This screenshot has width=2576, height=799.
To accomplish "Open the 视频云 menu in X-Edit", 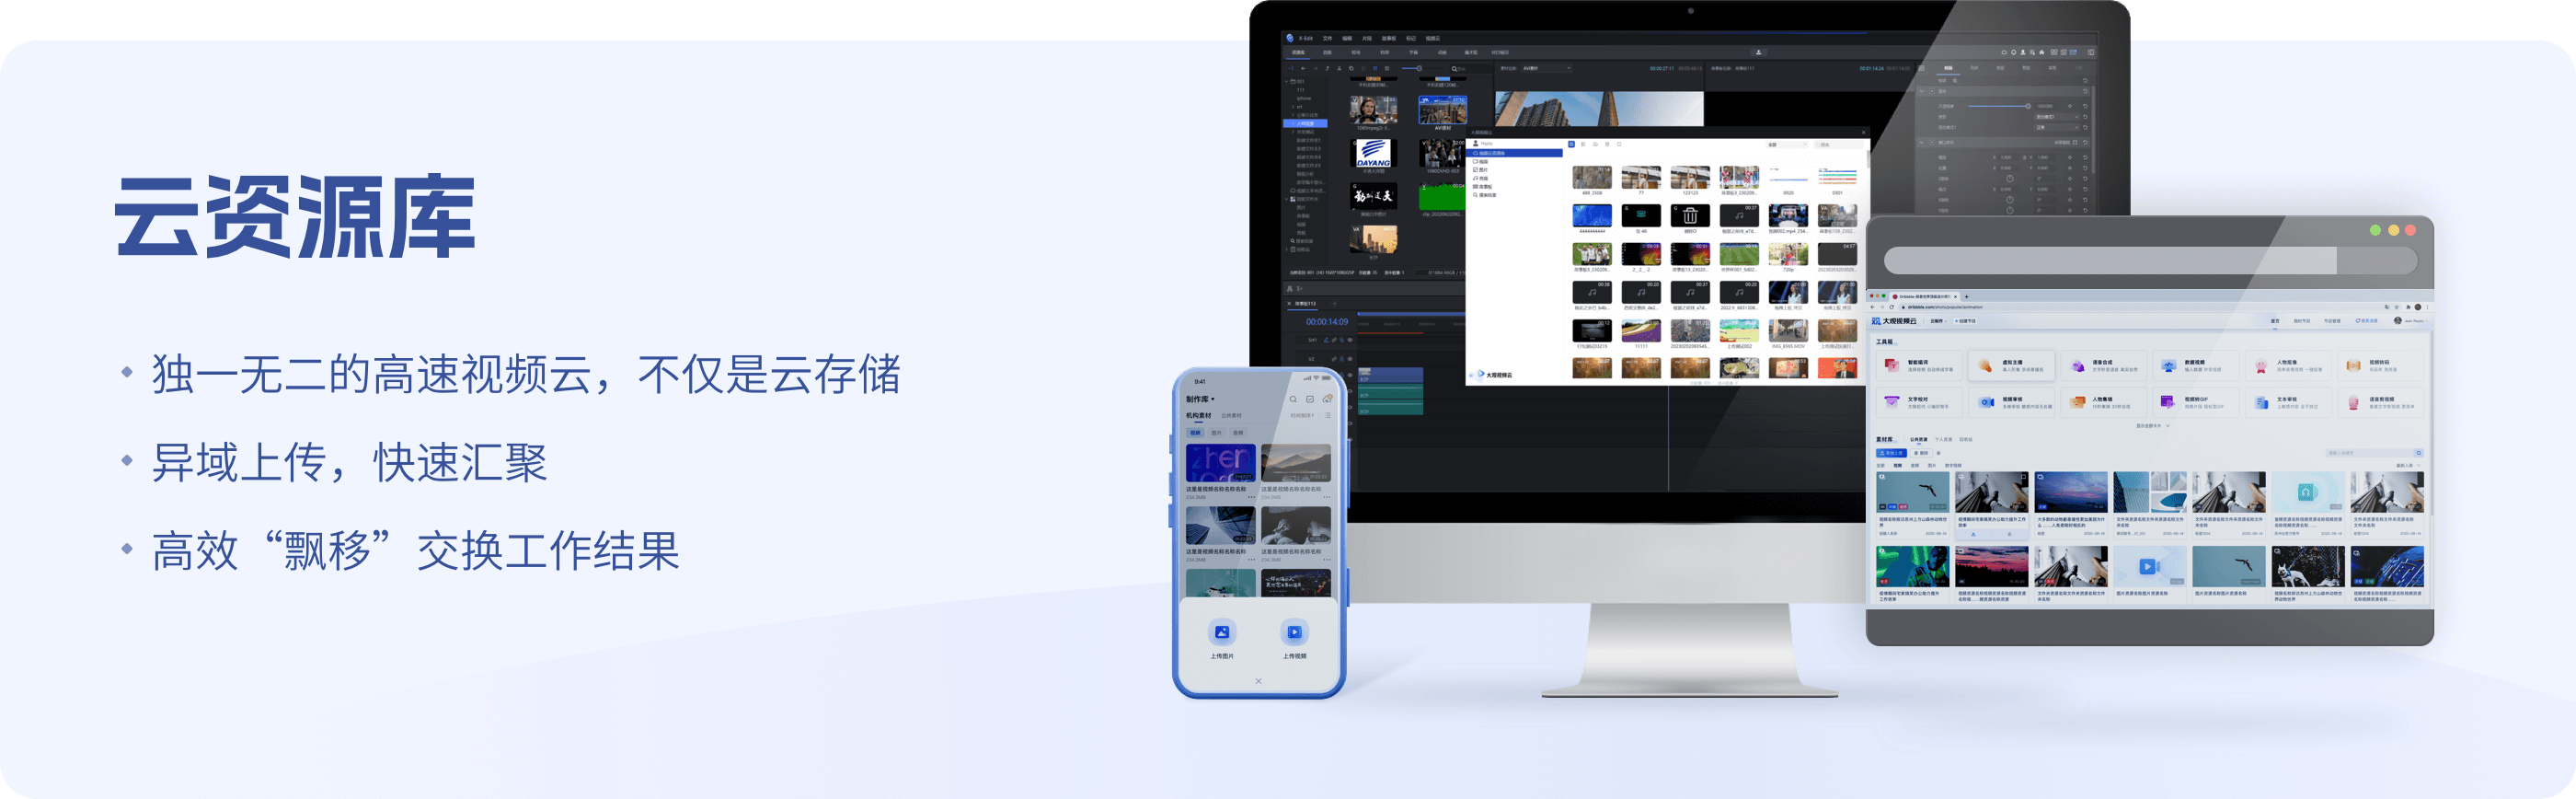I will [x=1432, y=38].
